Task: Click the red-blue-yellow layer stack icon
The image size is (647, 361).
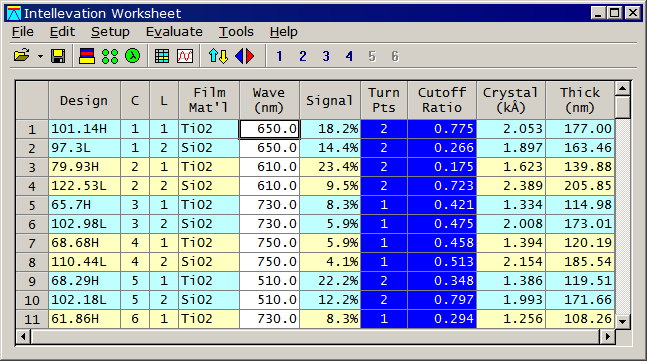Action: [x=87, y=56]
